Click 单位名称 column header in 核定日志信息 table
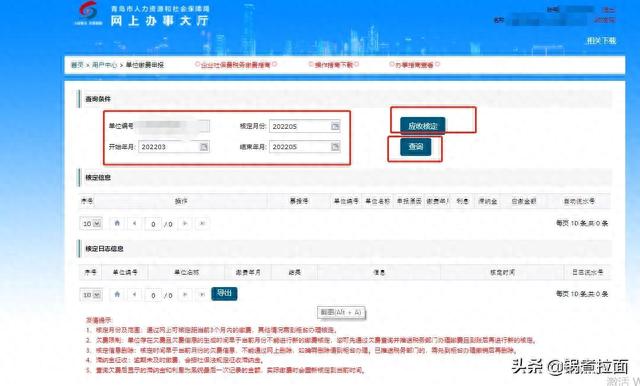The width and height of the screenshot is (640, 386). [187, 272]
